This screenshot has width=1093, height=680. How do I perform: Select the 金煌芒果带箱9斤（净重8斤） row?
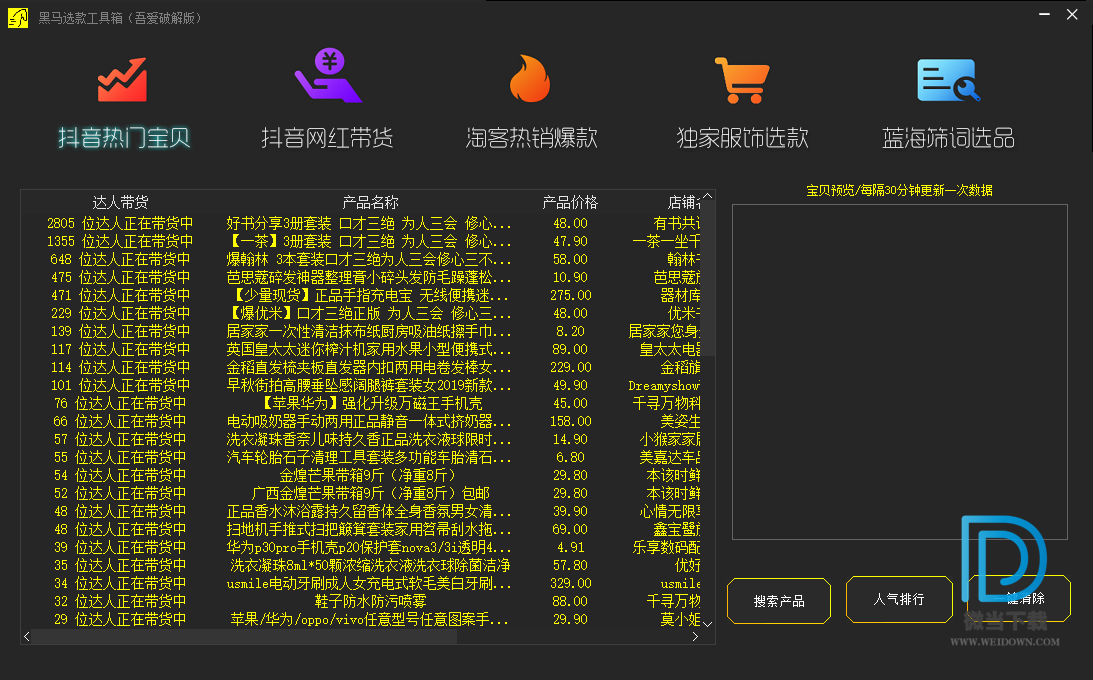[360, 475]
